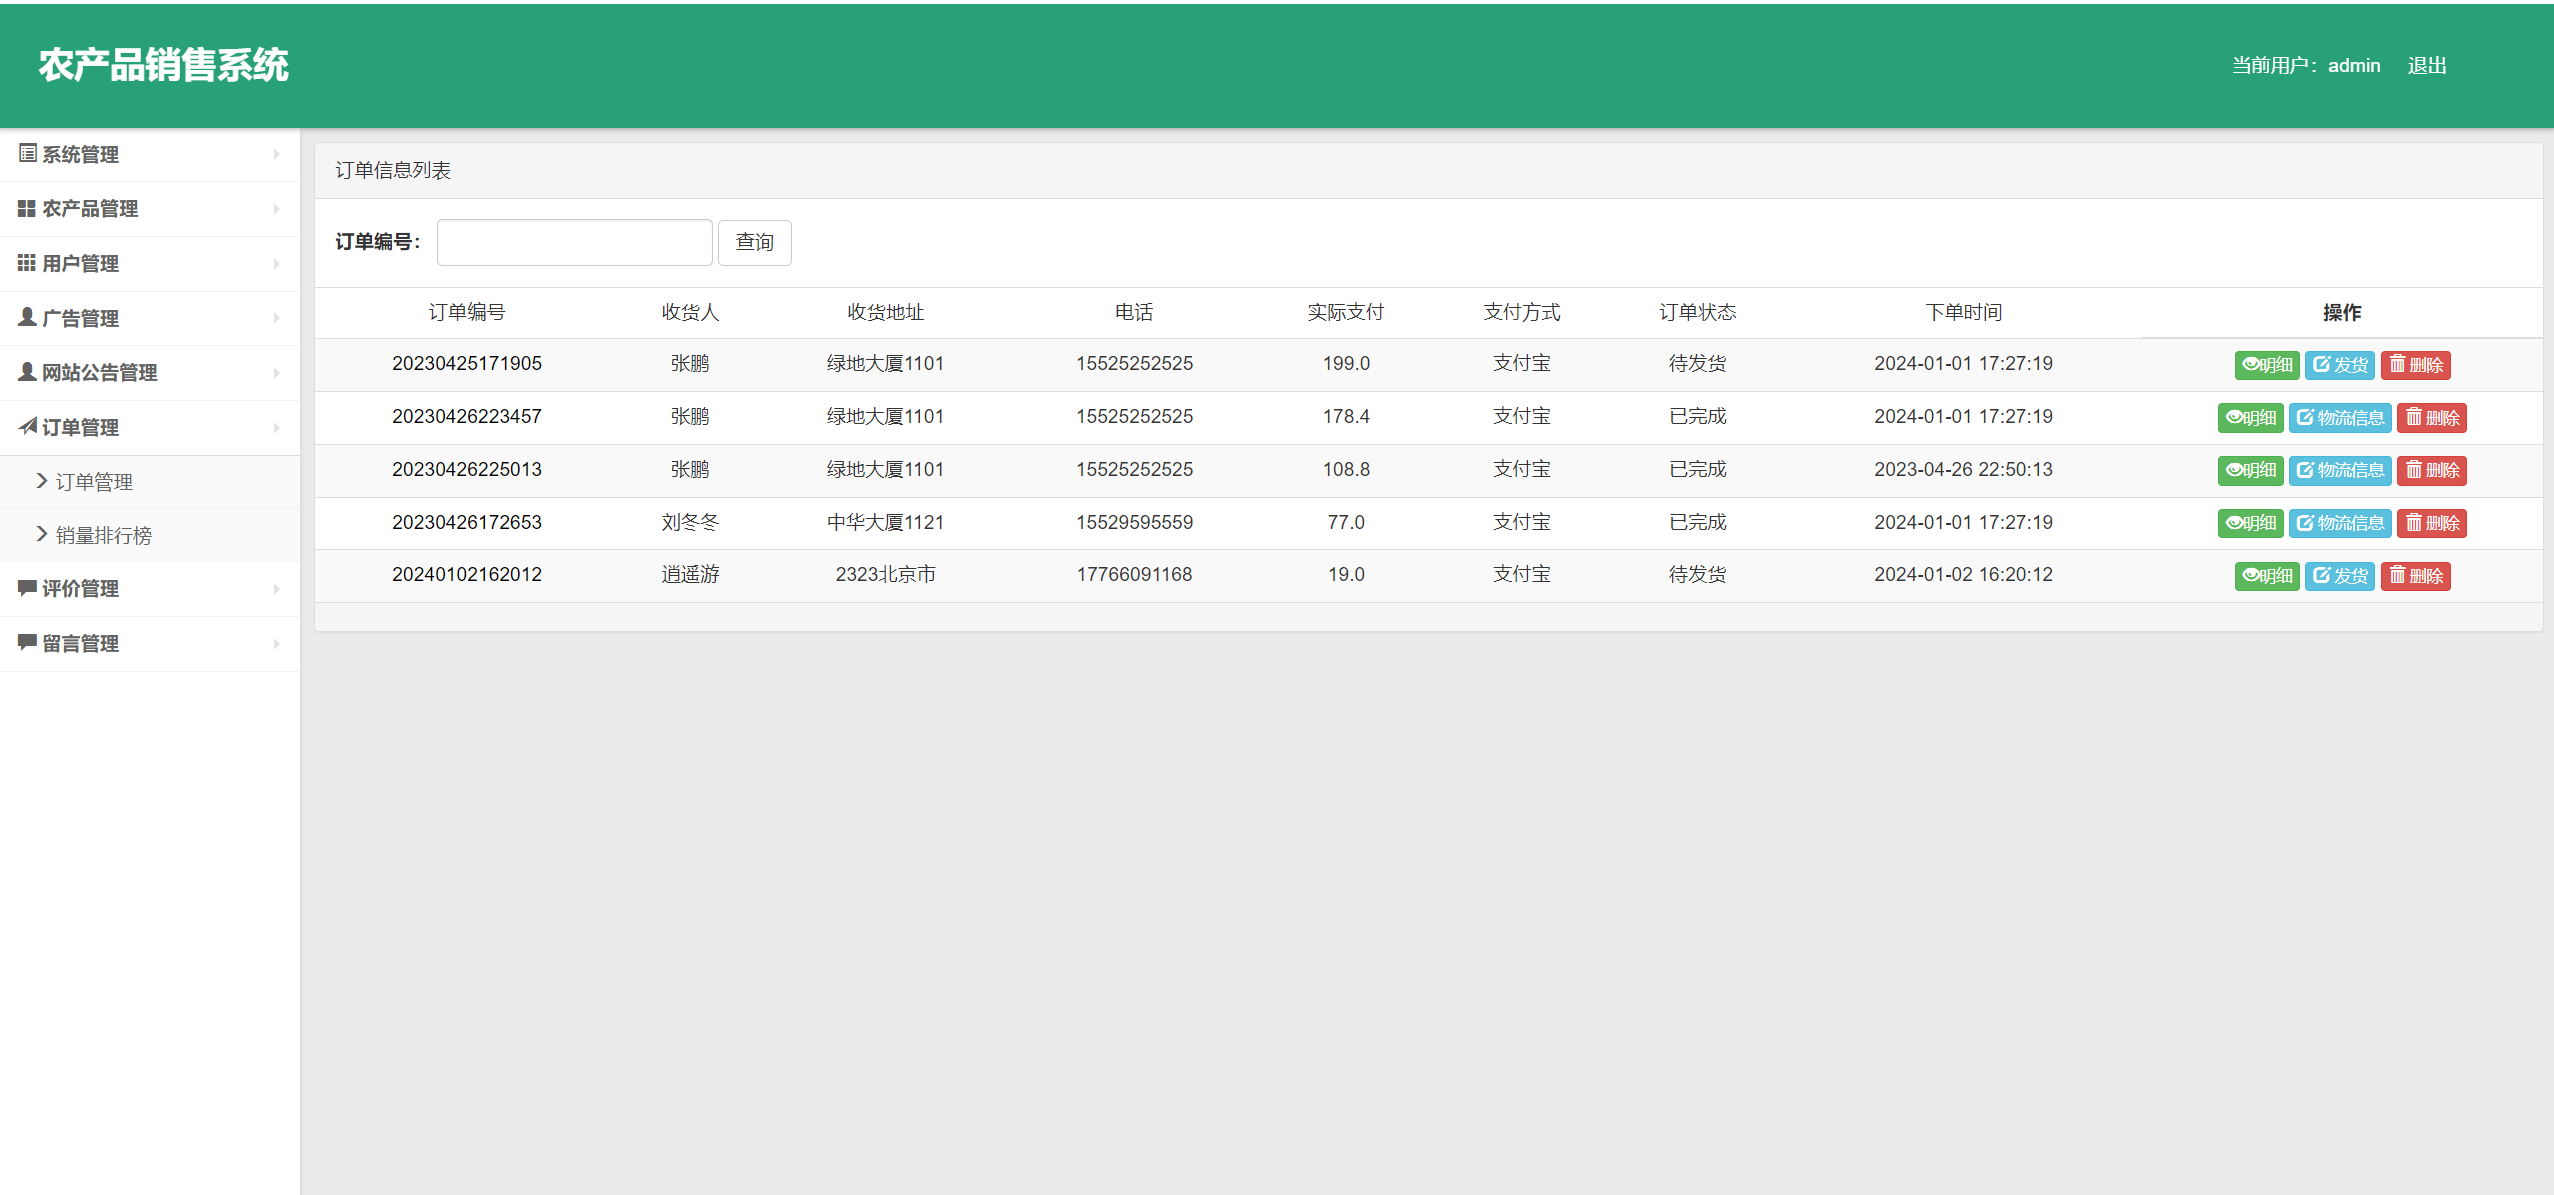2554x1195 pixels.
Task: Click the 查询 search button
Action: (x=754, y=242)
